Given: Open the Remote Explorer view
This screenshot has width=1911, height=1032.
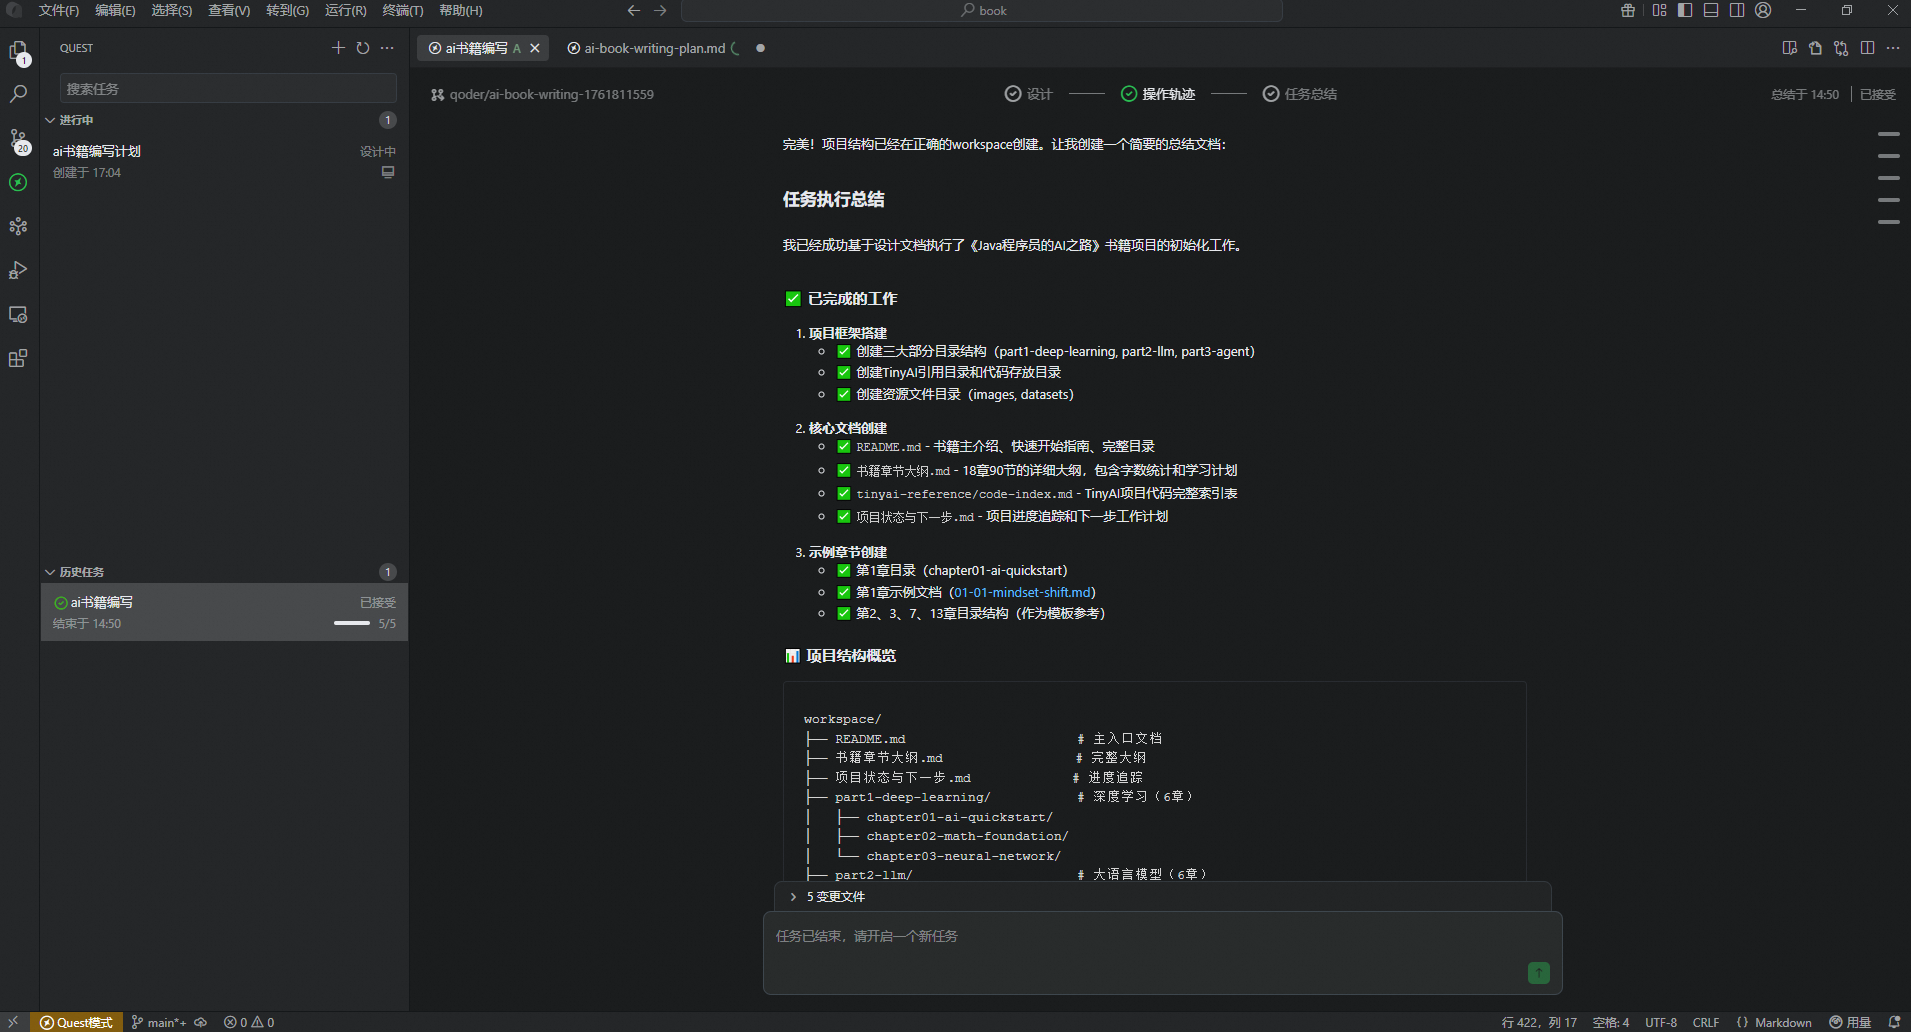Looking at the screenshot, I should 18,314.
